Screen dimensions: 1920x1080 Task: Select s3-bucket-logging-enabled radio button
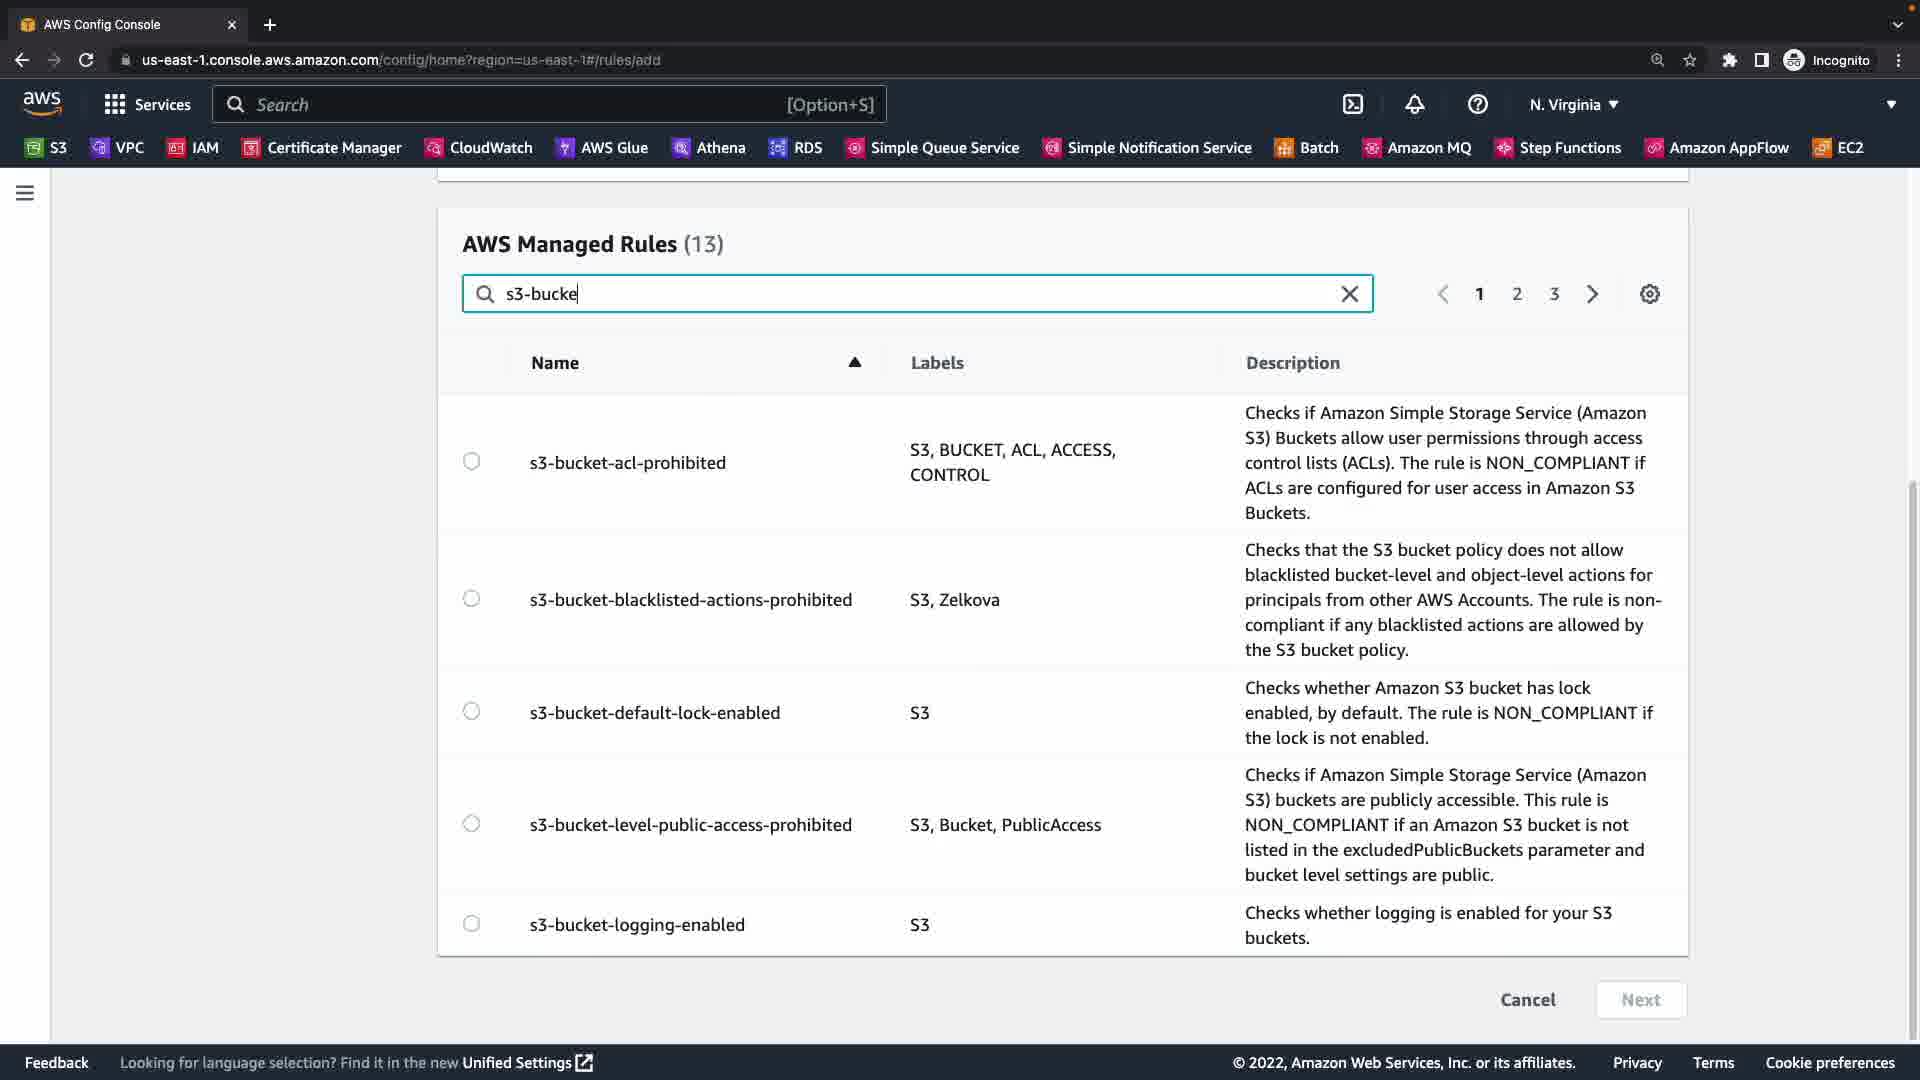point(471,923)
